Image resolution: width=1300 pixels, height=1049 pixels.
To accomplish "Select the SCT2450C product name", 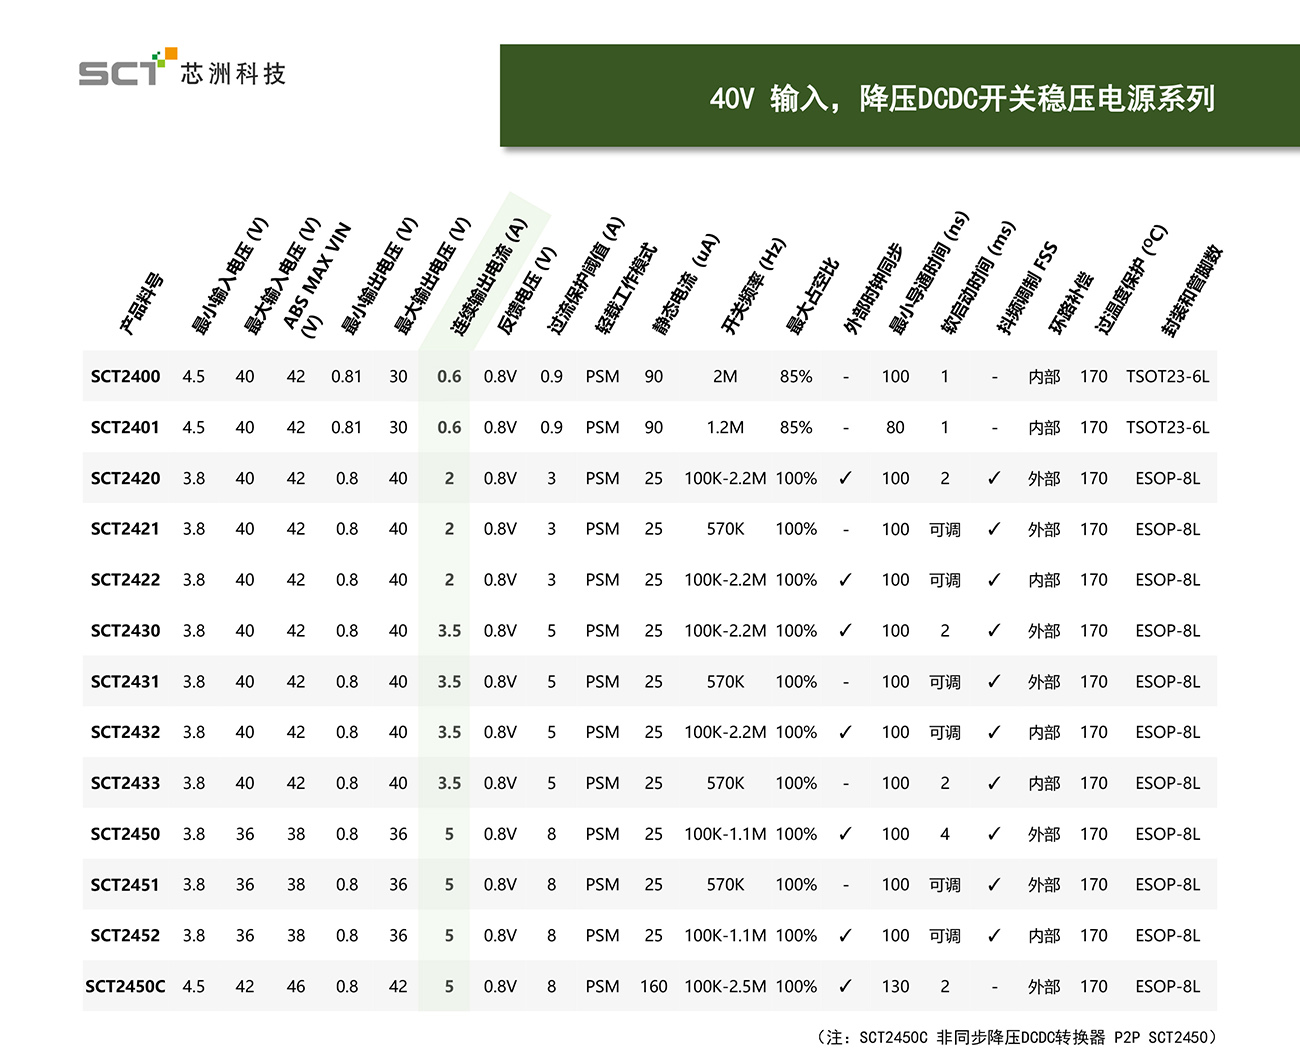I will [125, 987].
